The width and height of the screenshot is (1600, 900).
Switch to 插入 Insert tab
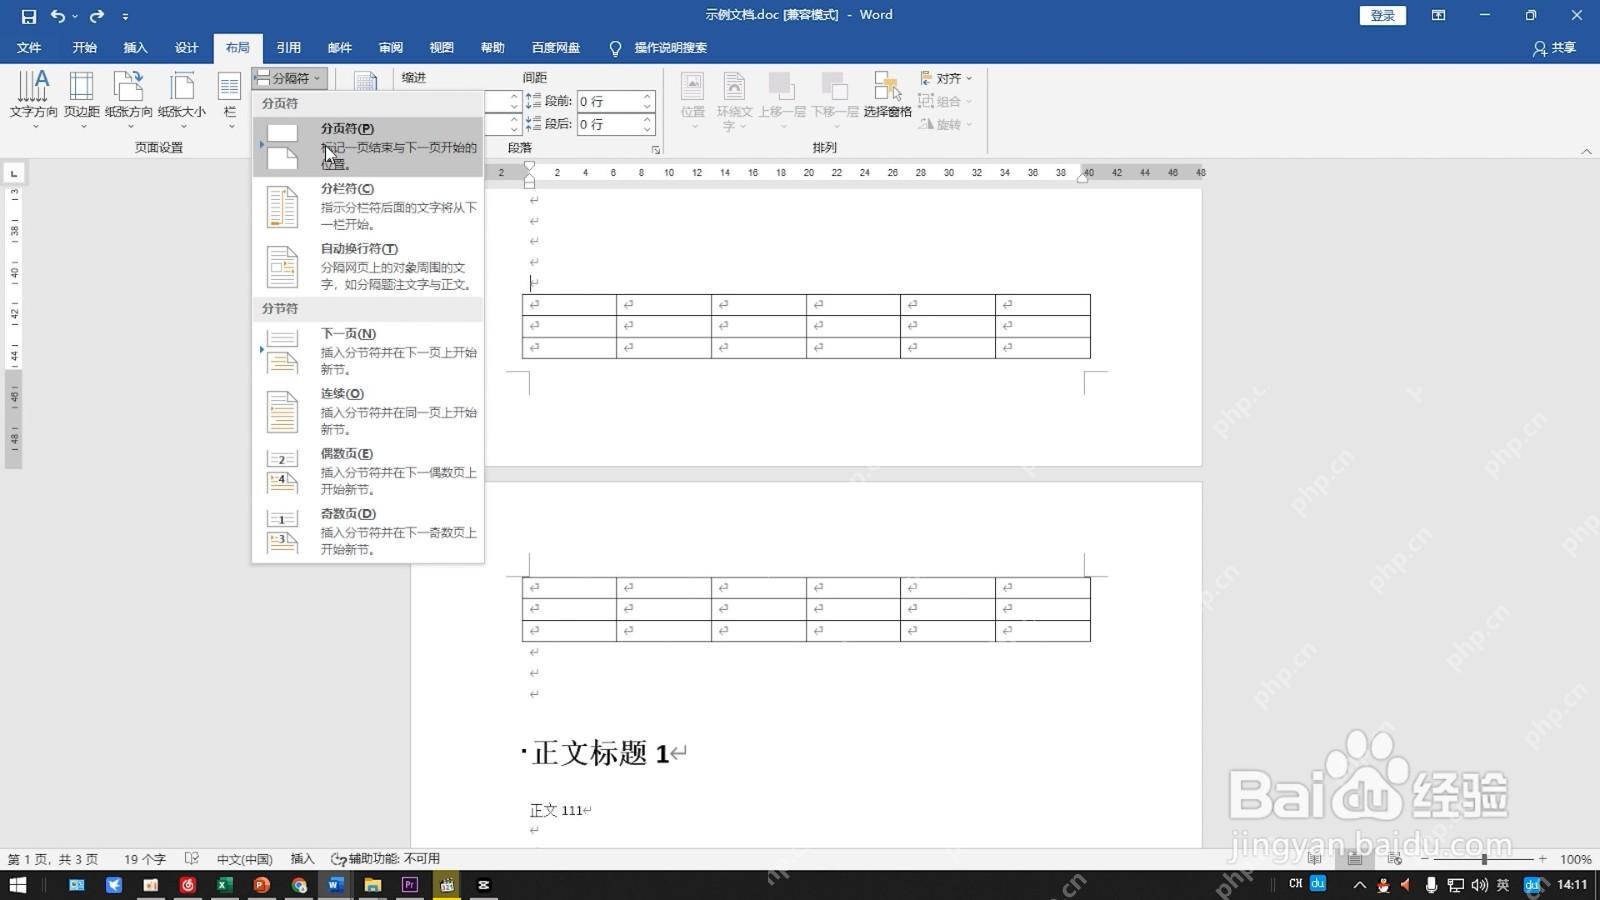tap(135, 48)
